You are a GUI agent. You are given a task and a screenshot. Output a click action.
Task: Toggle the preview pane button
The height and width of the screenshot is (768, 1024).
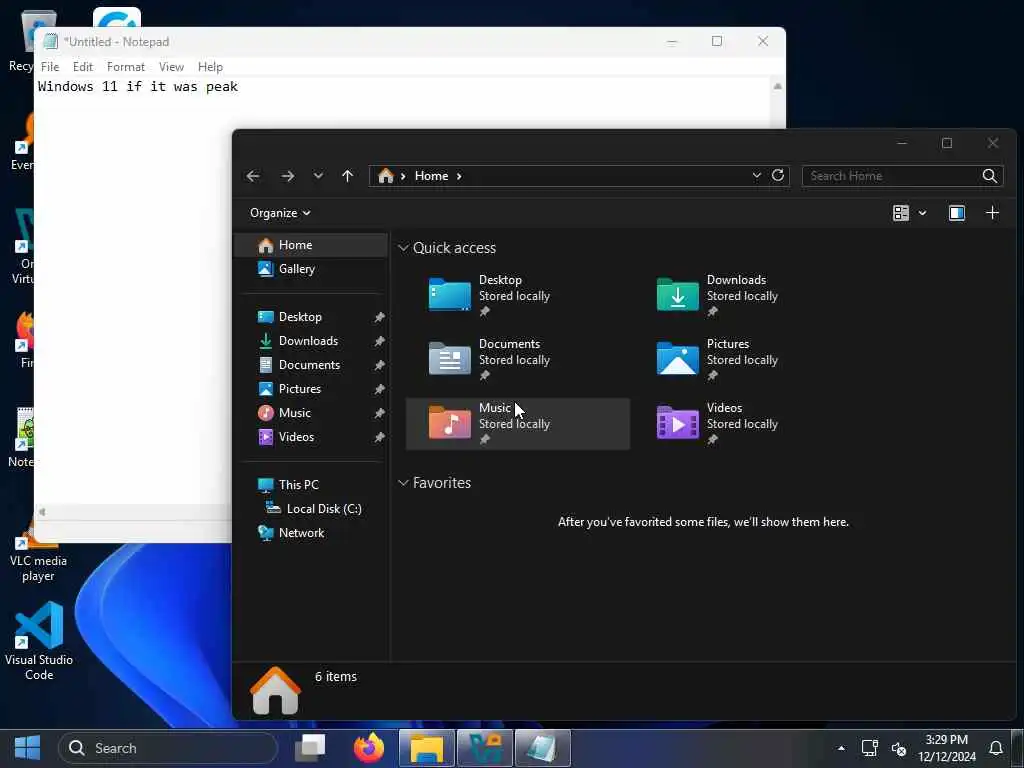click(x=957, y=213)
